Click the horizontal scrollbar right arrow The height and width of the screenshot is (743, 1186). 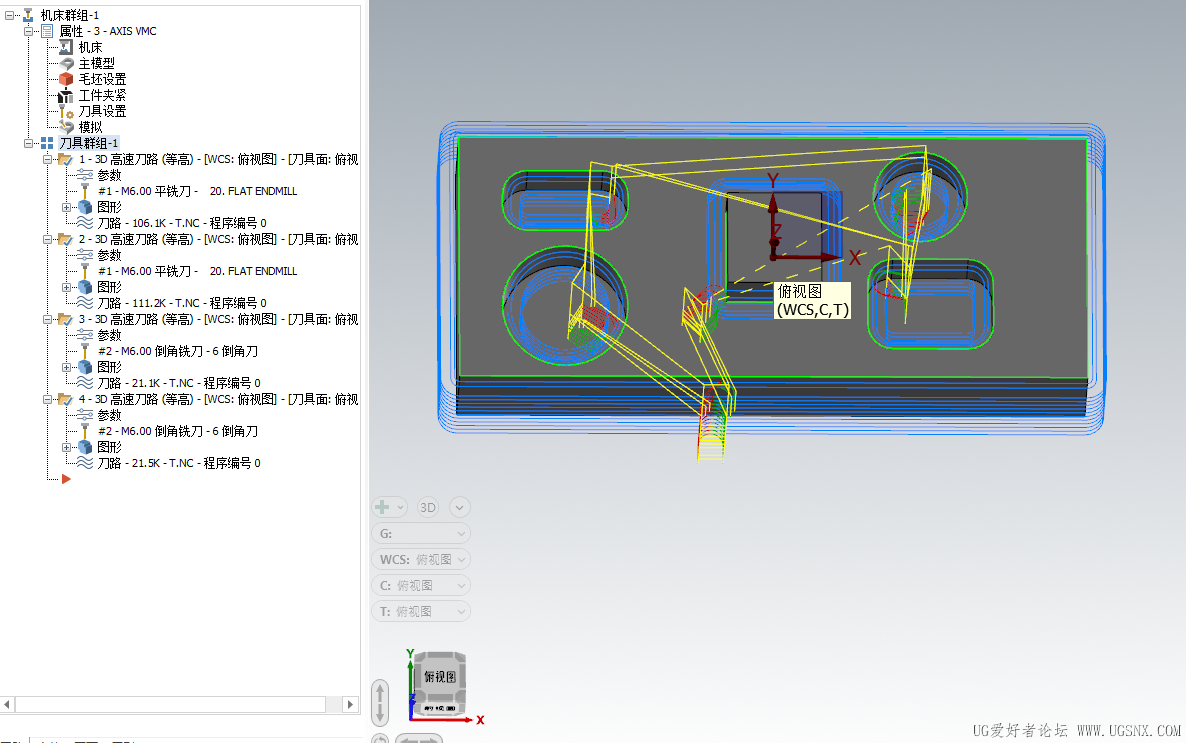click(x=351, y=704)
